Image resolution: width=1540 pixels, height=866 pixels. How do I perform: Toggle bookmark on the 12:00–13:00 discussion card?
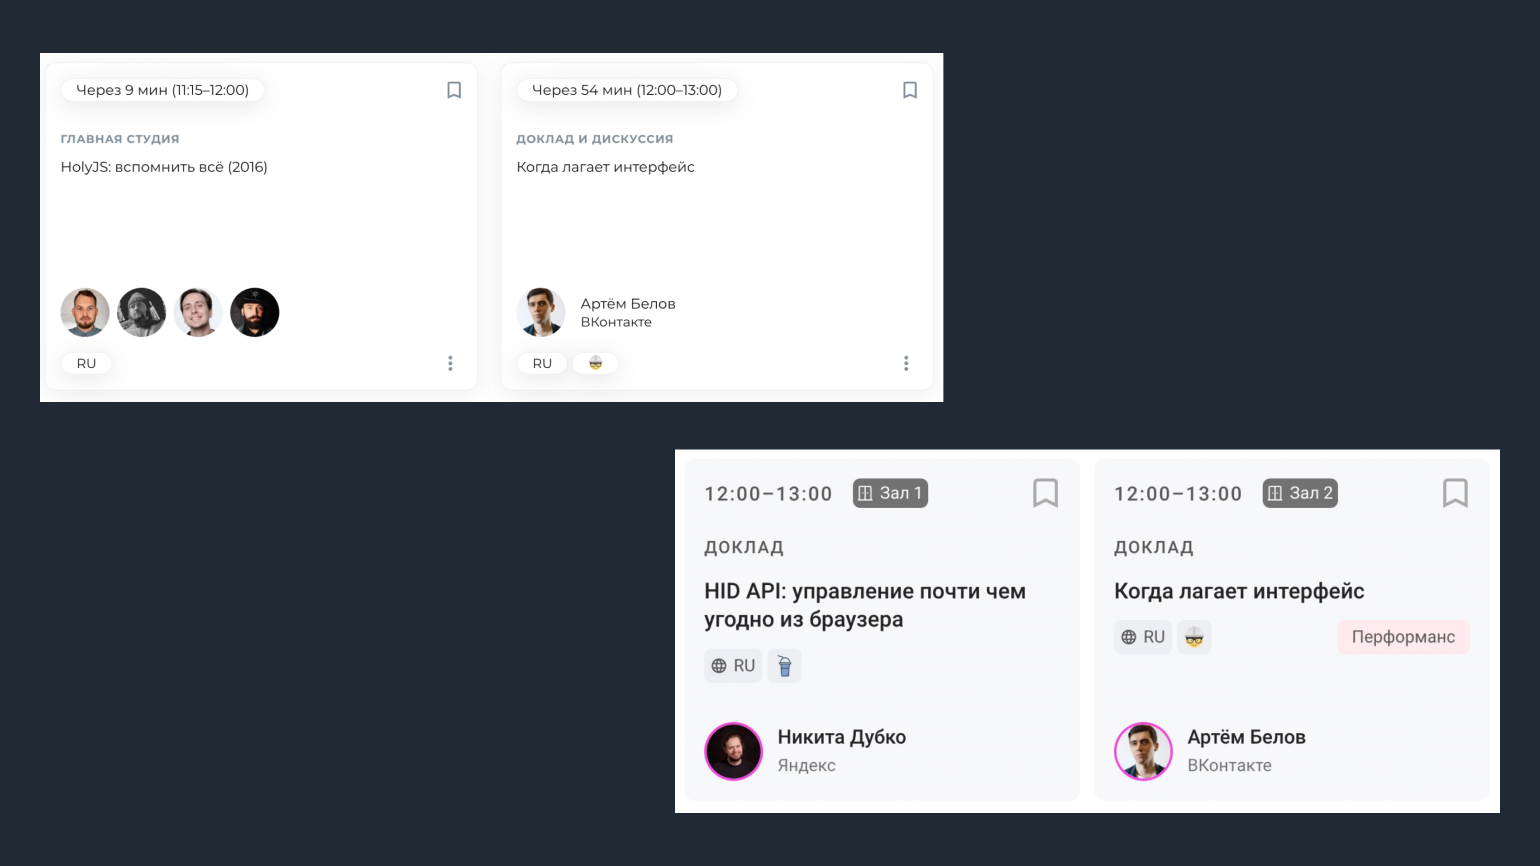coord(910,90)
